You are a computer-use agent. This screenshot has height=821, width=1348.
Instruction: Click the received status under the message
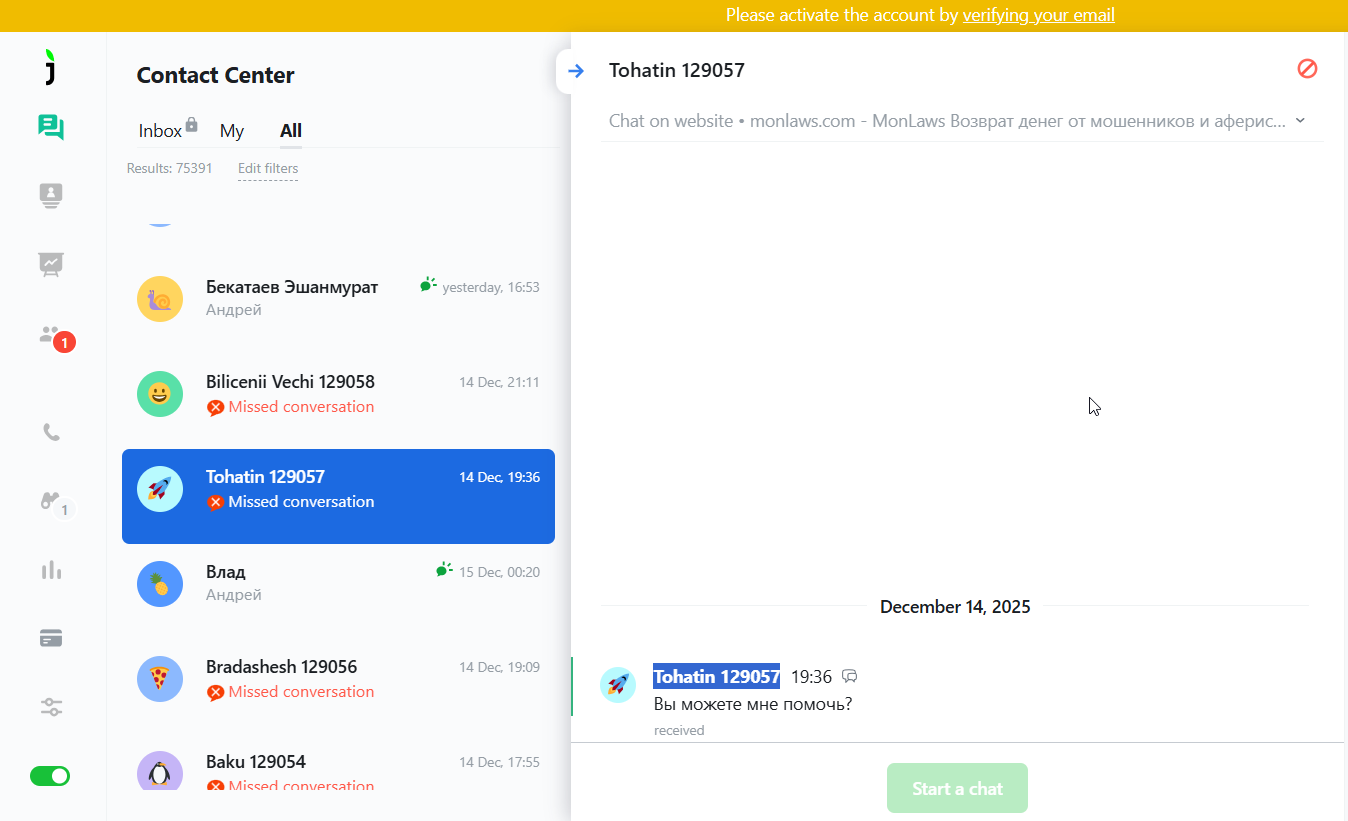click(x=679, y=730)
